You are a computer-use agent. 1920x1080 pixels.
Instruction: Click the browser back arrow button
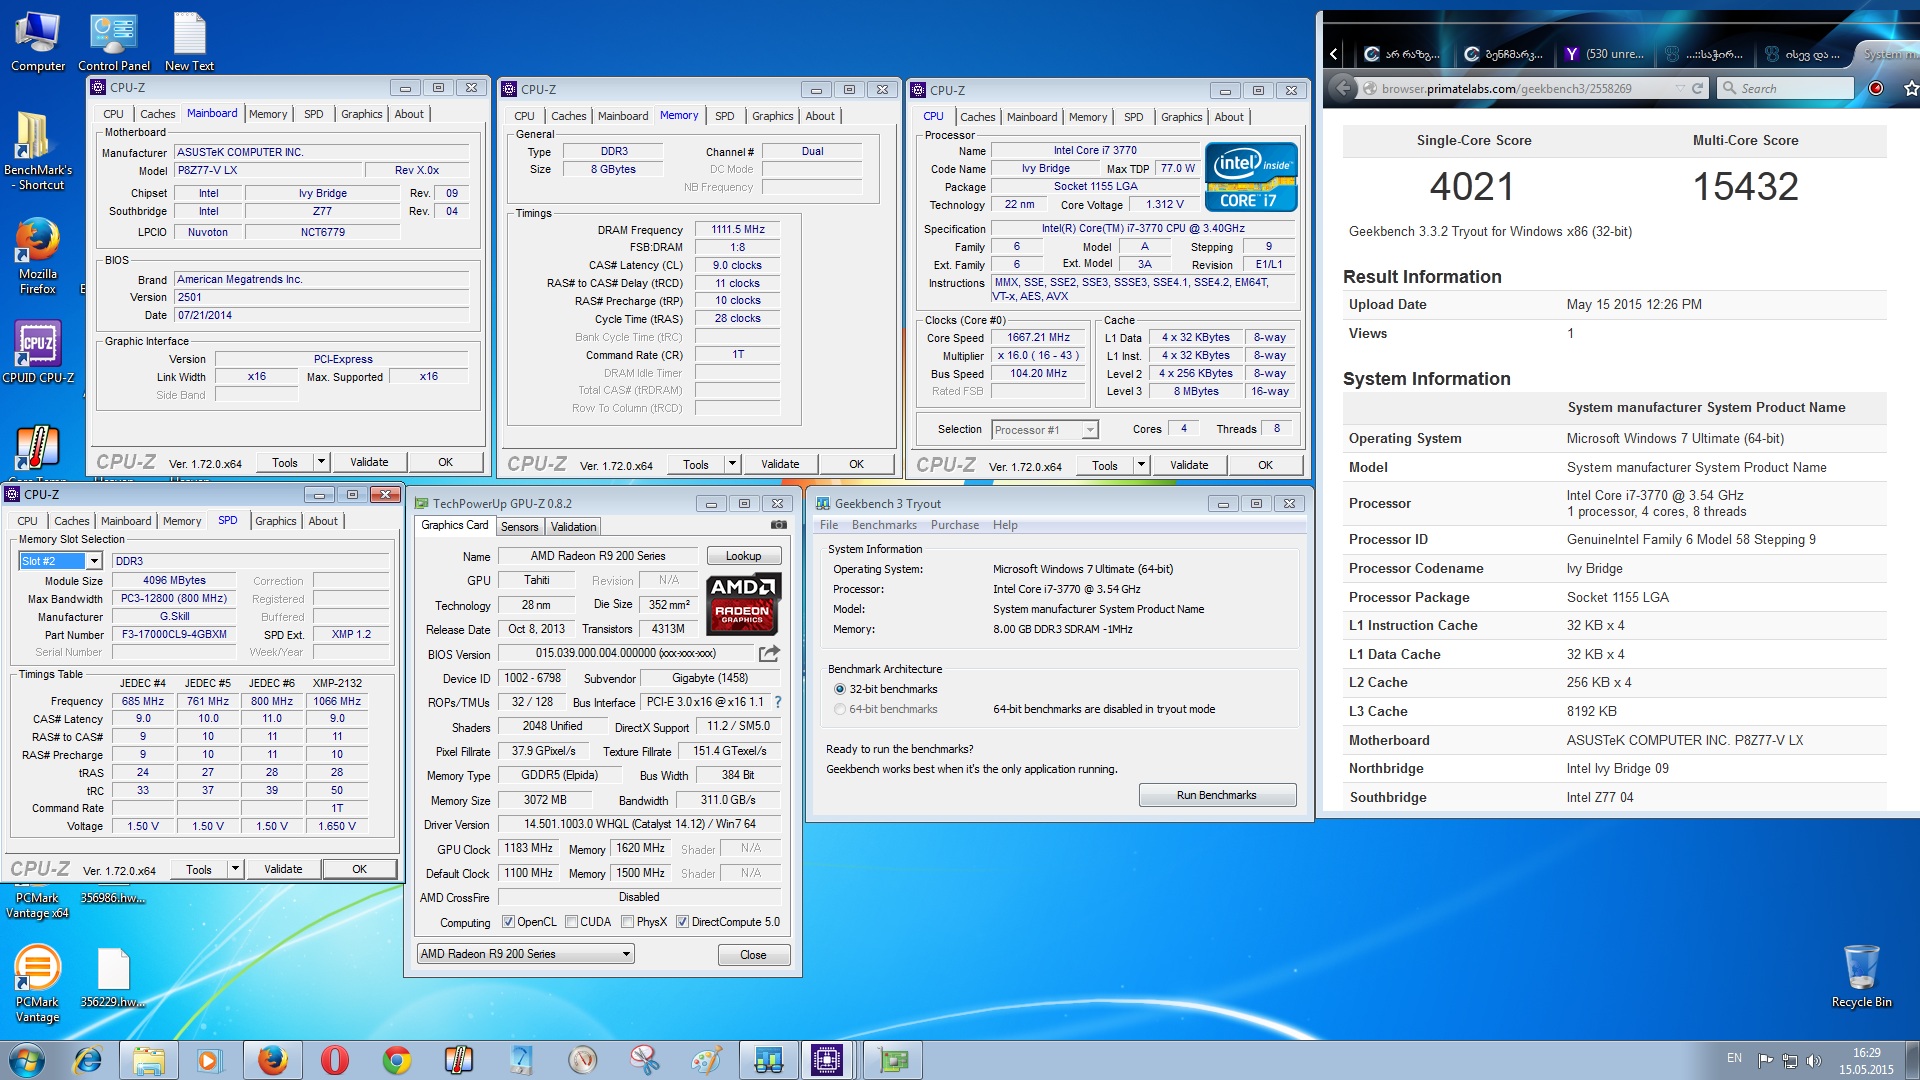coord(1345,88)
